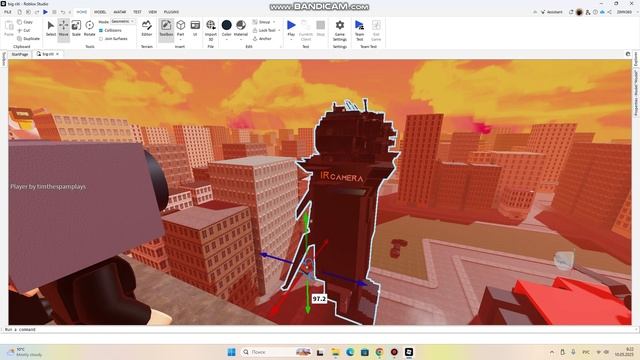Start a Team Test
640x360 pixels.
[359, 29]
